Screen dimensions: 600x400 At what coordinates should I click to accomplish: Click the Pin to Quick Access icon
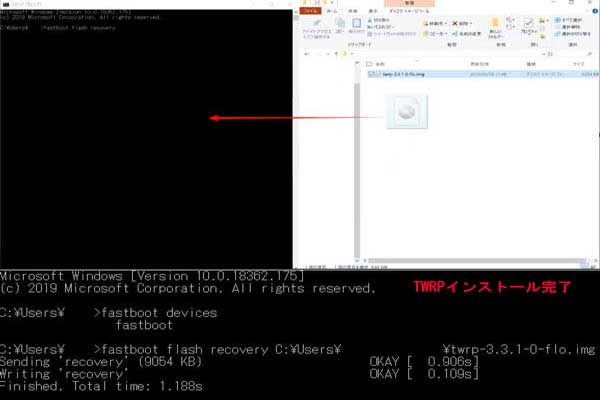(x=314, y=24)
